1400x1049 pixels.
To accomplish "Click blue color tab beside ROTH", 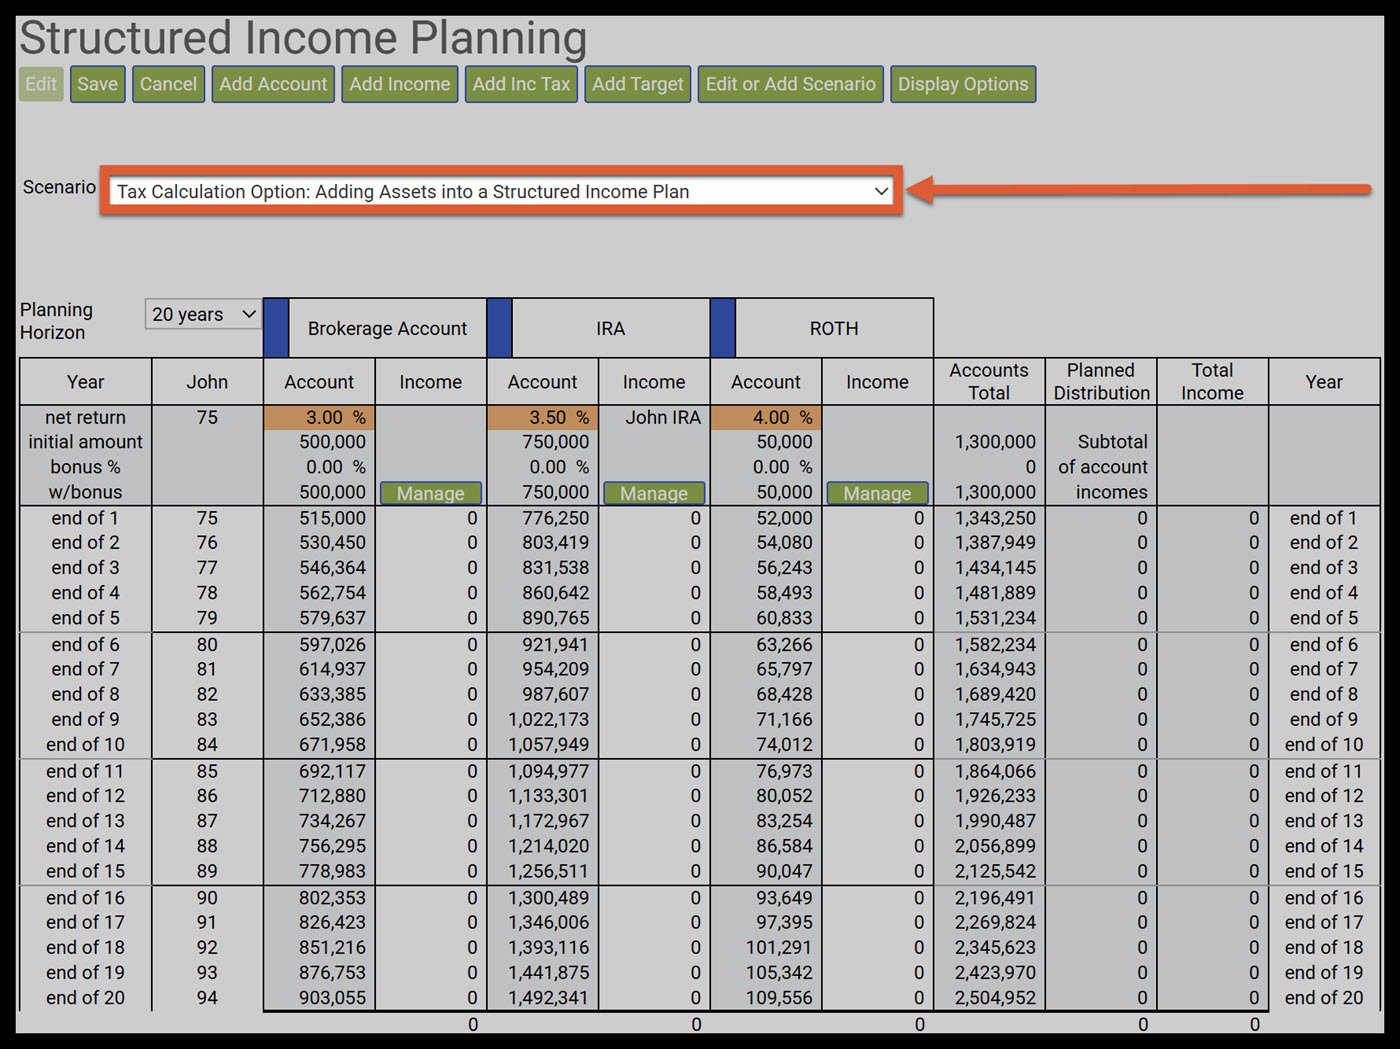I will pos(723,328).
